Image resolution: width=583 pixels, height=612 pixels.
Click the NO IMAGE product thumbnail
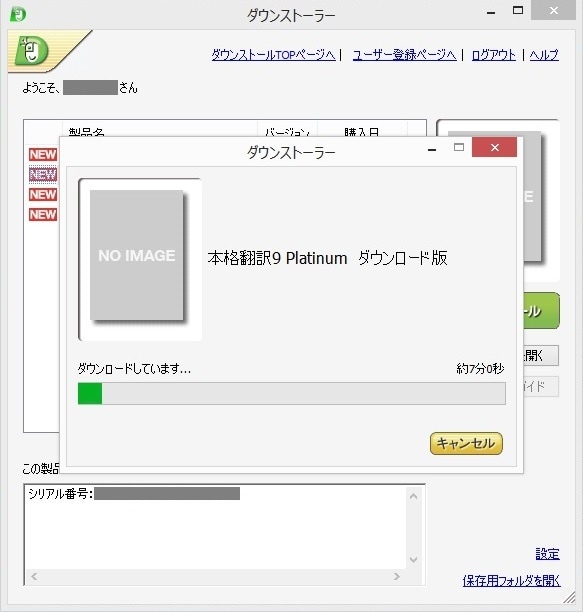pos(137,255)
